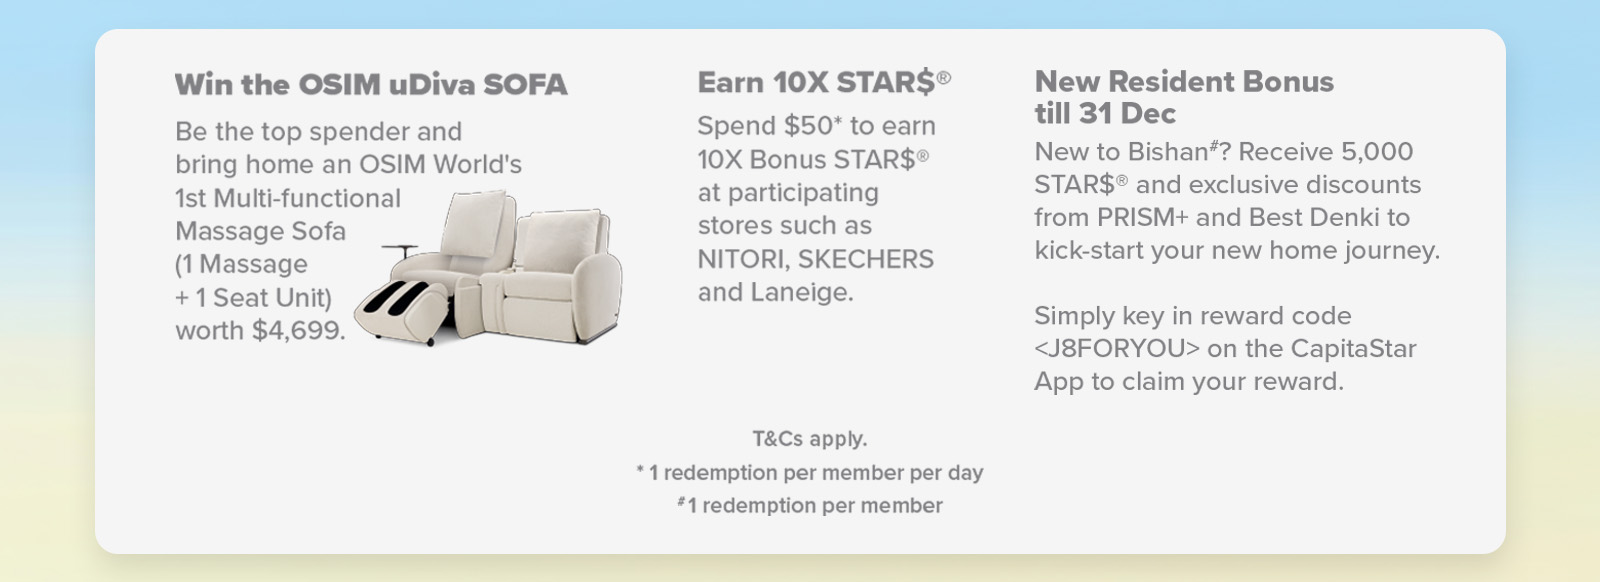
Task: Click the "New to Bishan? Receive 5,000" line
Action: pyautogui.click(x=1223, y=152)
